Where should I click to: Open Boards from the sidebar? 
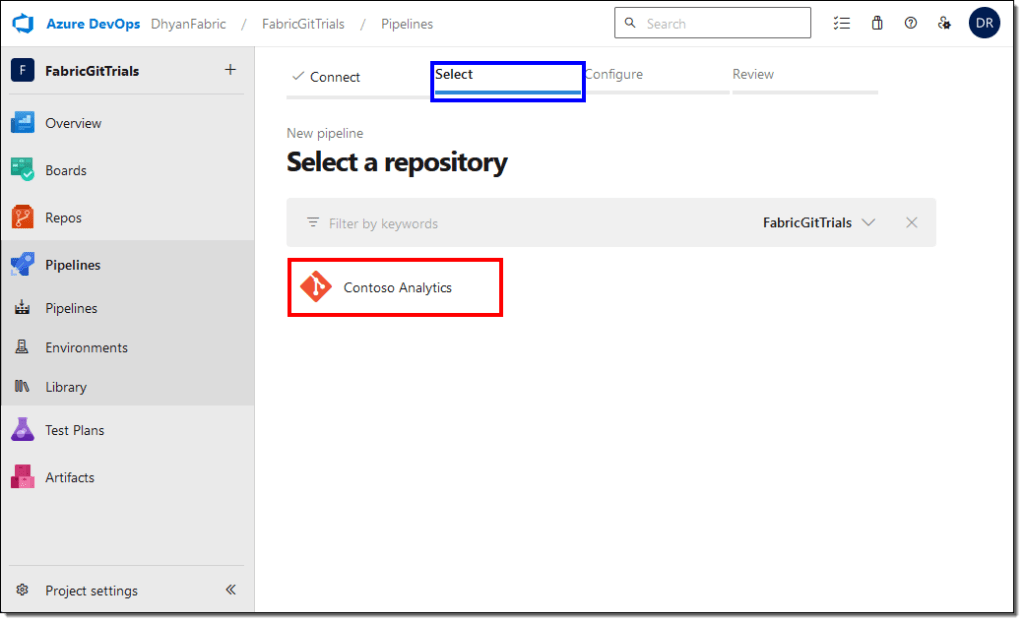66,170
